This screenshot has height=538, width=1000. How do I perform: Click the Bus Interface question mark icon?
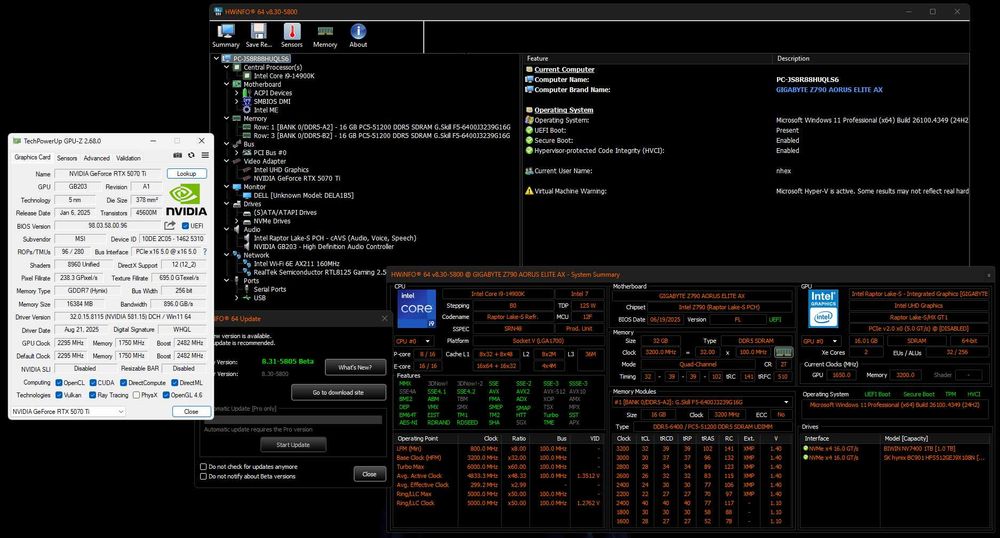(x=205, y=252)
